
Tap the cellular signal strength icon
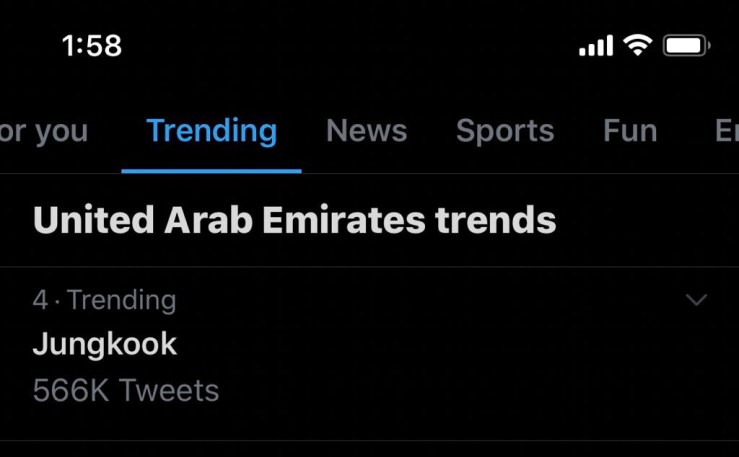tap(595, 46)
